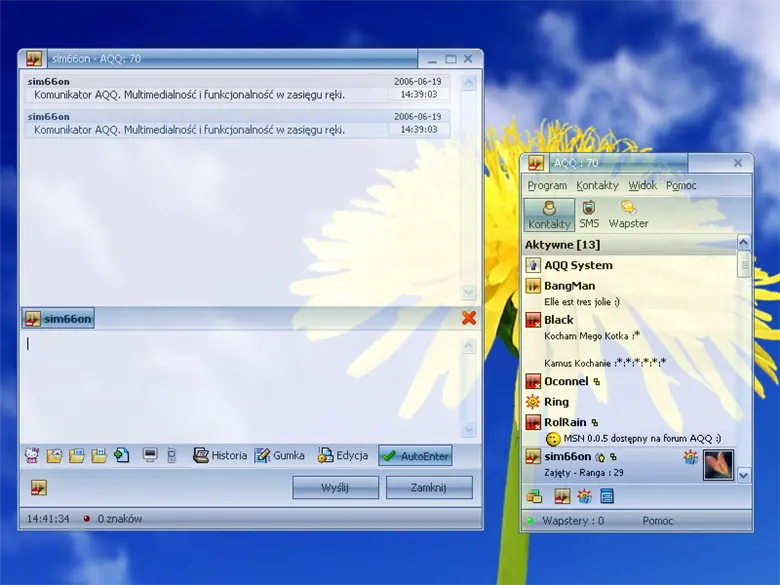Select the Ring contact
780x585 pixels.
click(x=630, y=401)
